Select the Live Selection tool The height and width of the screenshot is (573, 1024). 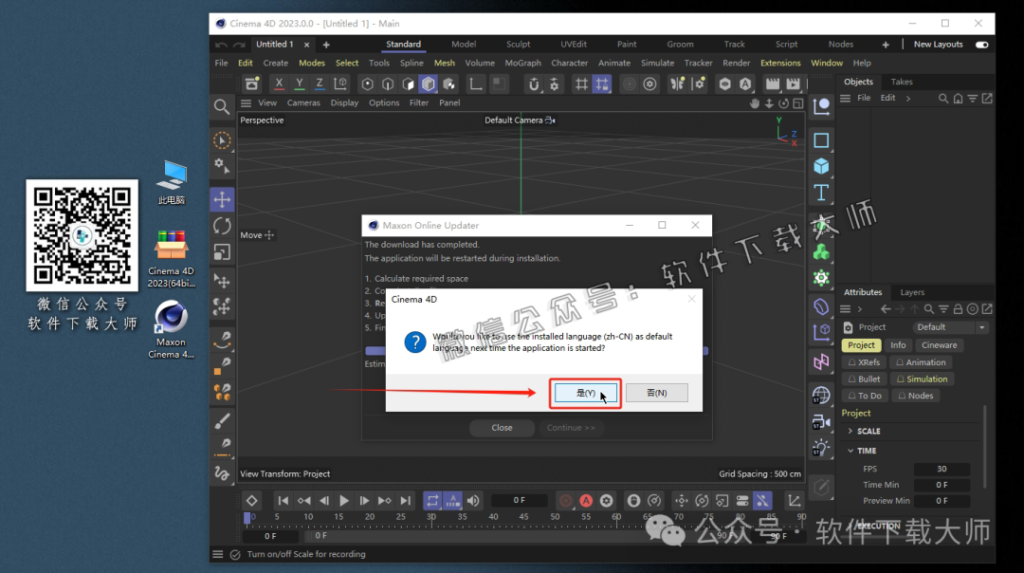[222, 140]
